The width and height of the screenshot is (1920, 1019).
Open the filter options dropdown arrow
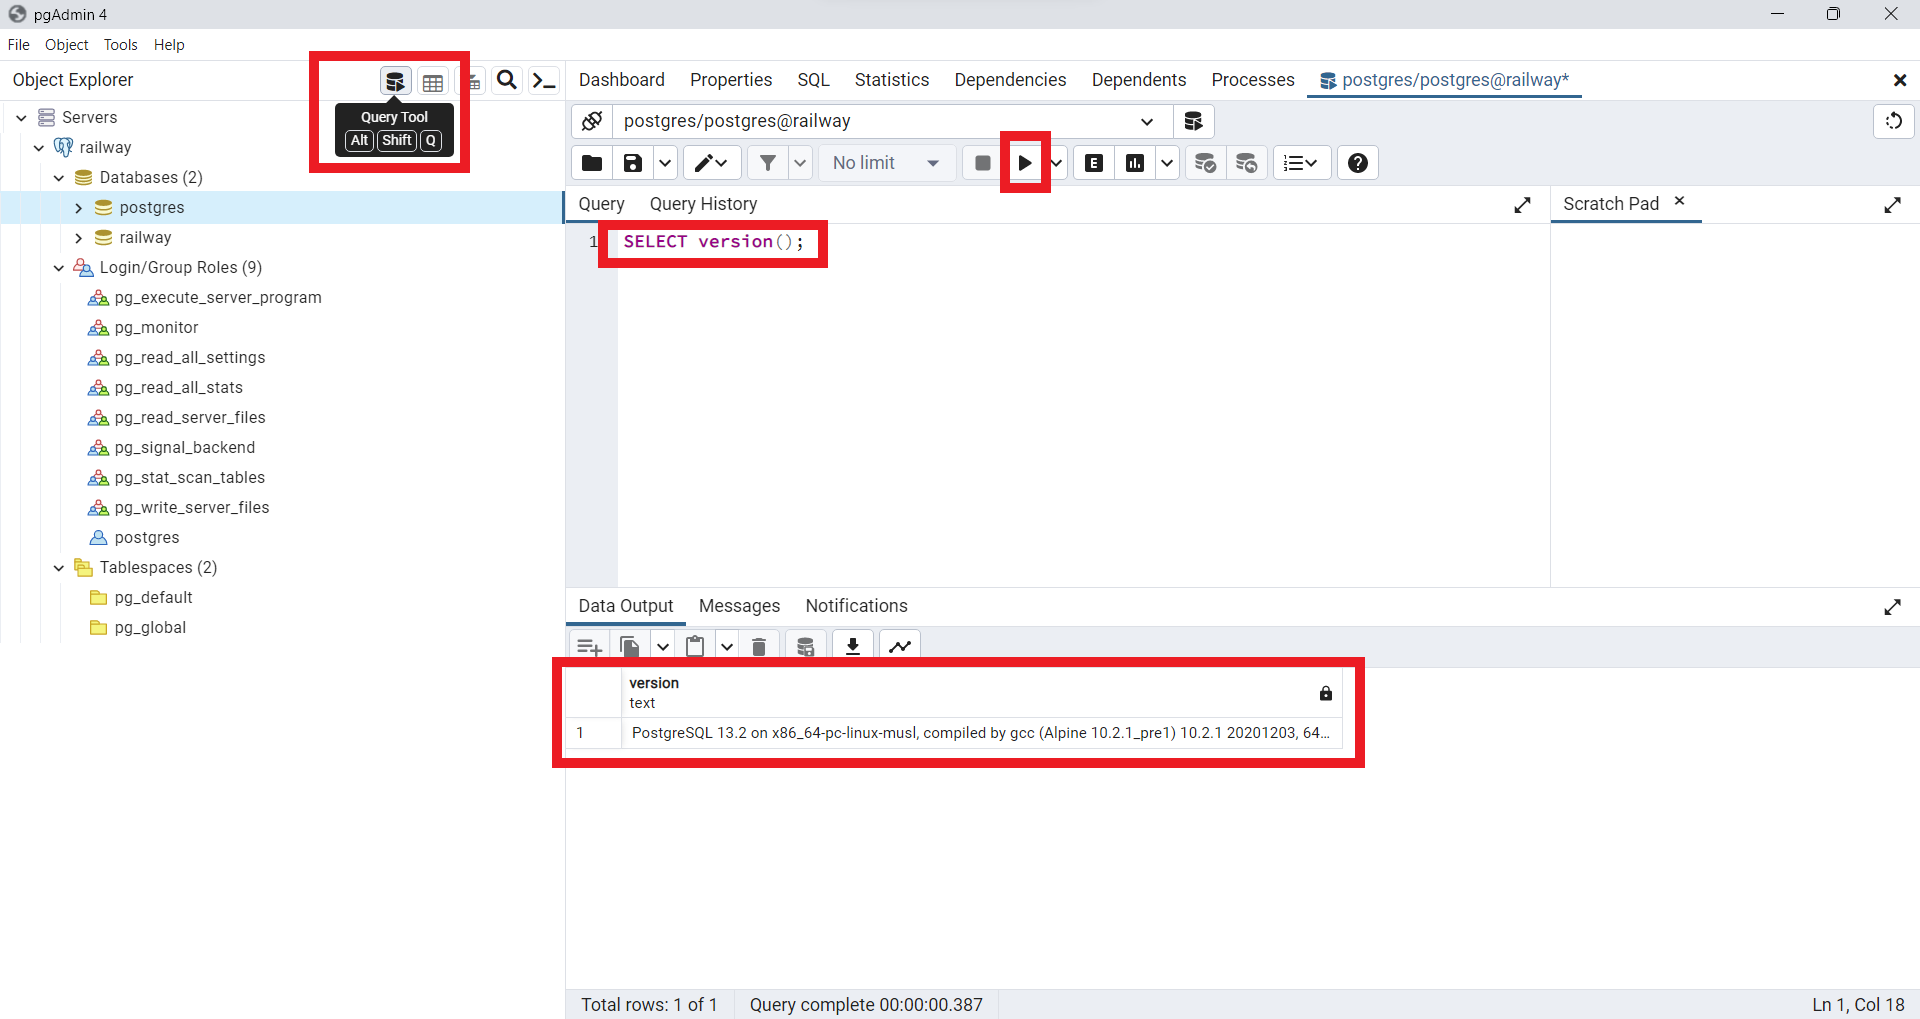pos(800,163)
